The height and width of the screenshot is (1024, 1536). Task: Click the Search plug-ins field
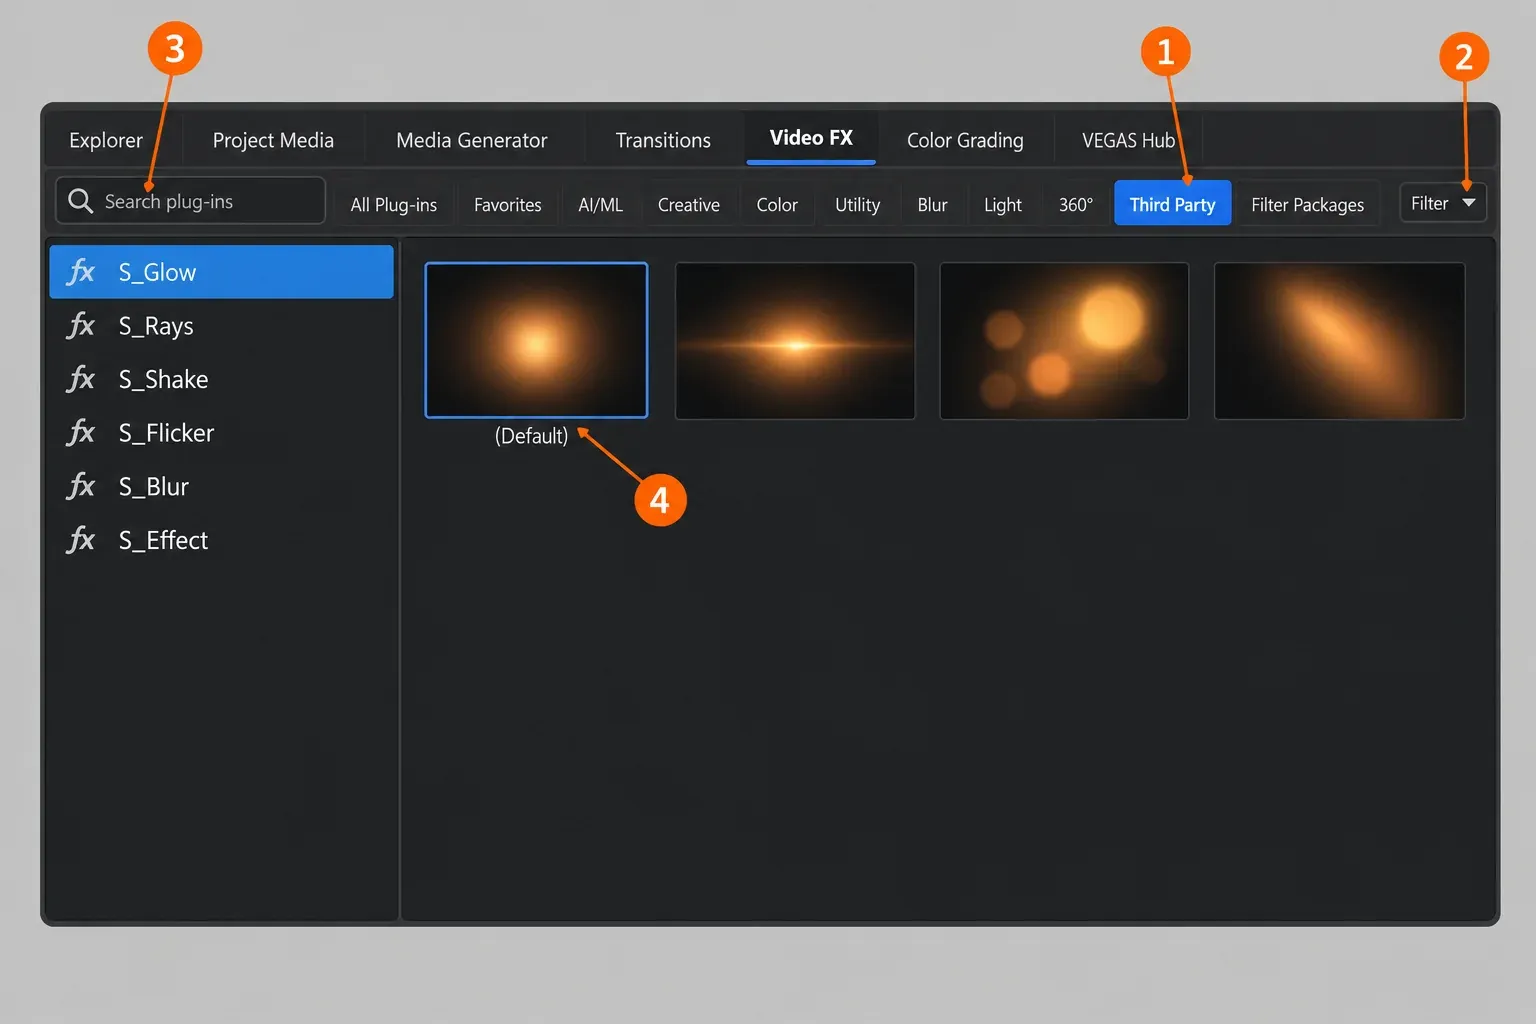(190, 201)
